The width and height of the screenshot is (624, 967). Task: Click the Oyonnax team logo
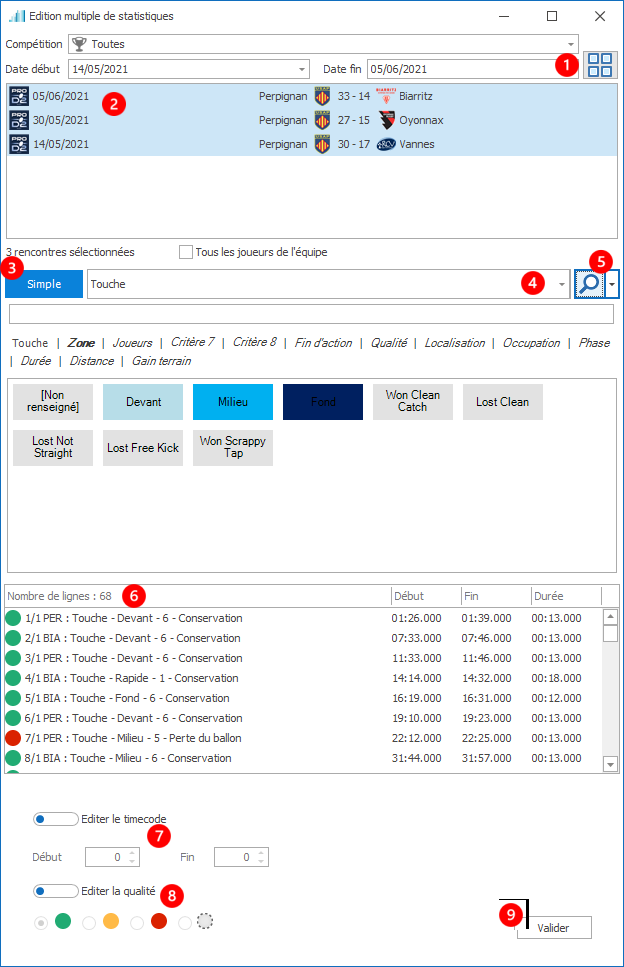point(386,120)
